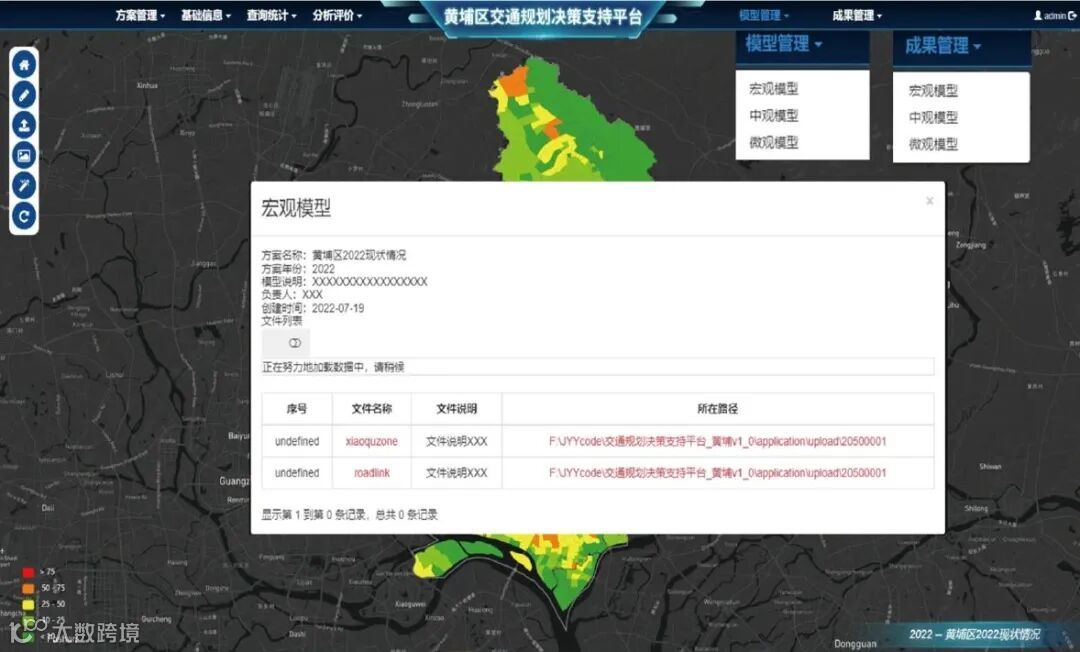Select 文件说明XXX in the xiaoquzone row
Screen dimensions: 1080x652
click(457, 441)
